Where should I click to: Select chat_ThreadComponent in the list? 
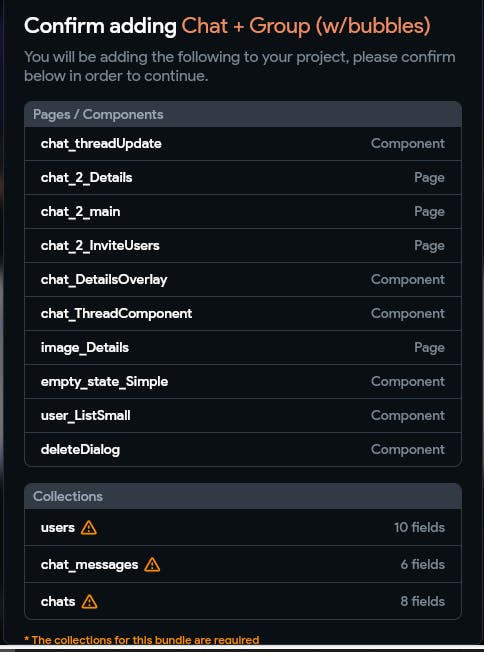243,314
